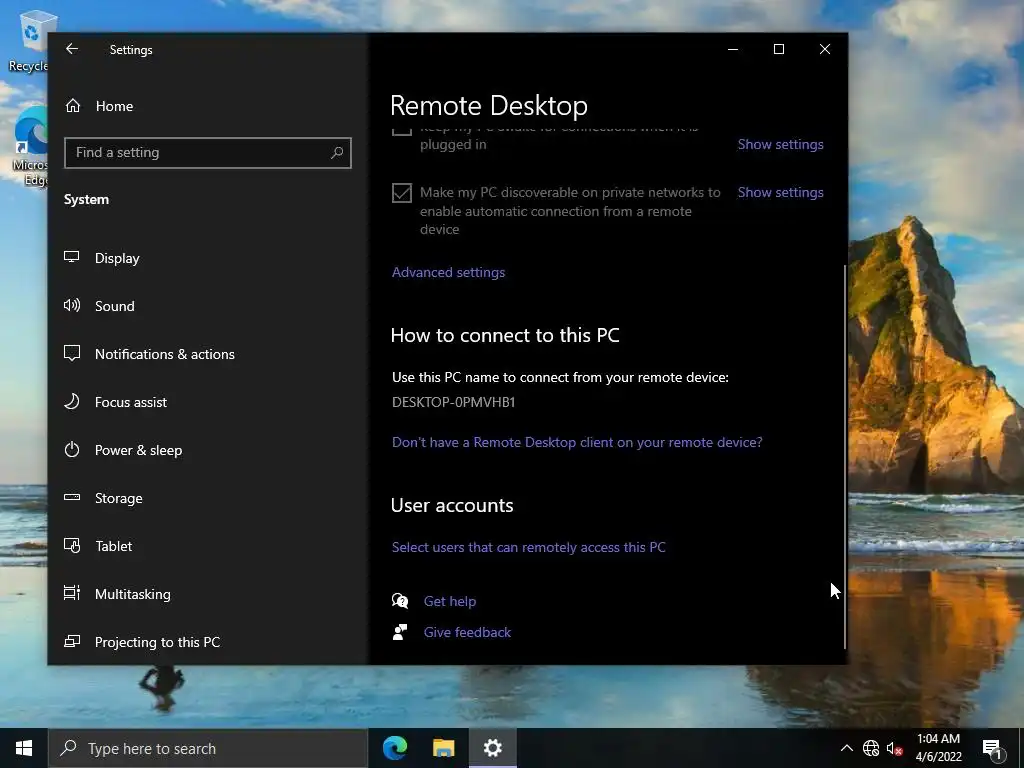Open the Get help link

(x=449, y=601)
